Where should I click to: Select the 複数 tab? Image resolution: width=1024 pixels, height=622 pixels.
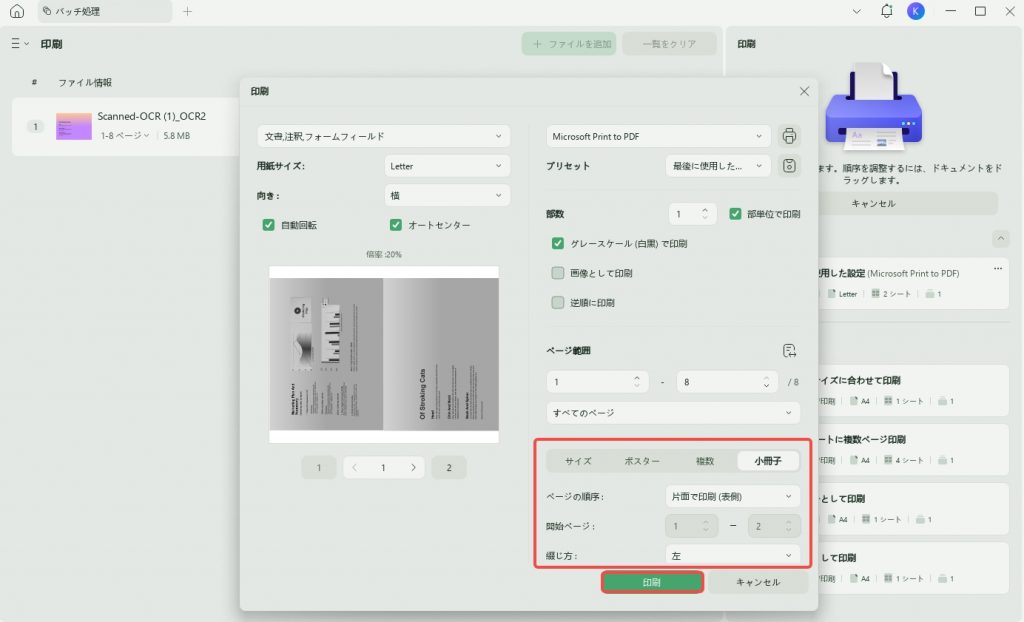pyautogui.click(x=705, y=461)
